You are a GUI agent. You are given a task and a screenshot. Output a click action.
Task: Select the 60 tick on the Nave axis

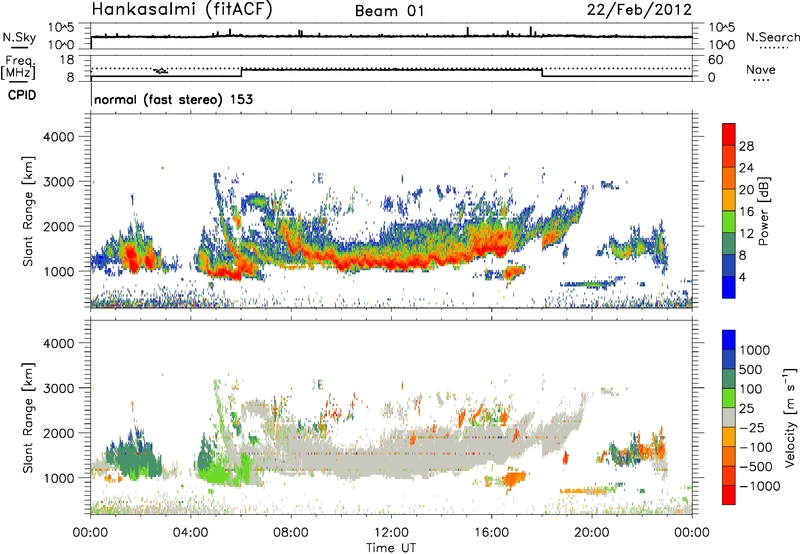tap(715, 60)
